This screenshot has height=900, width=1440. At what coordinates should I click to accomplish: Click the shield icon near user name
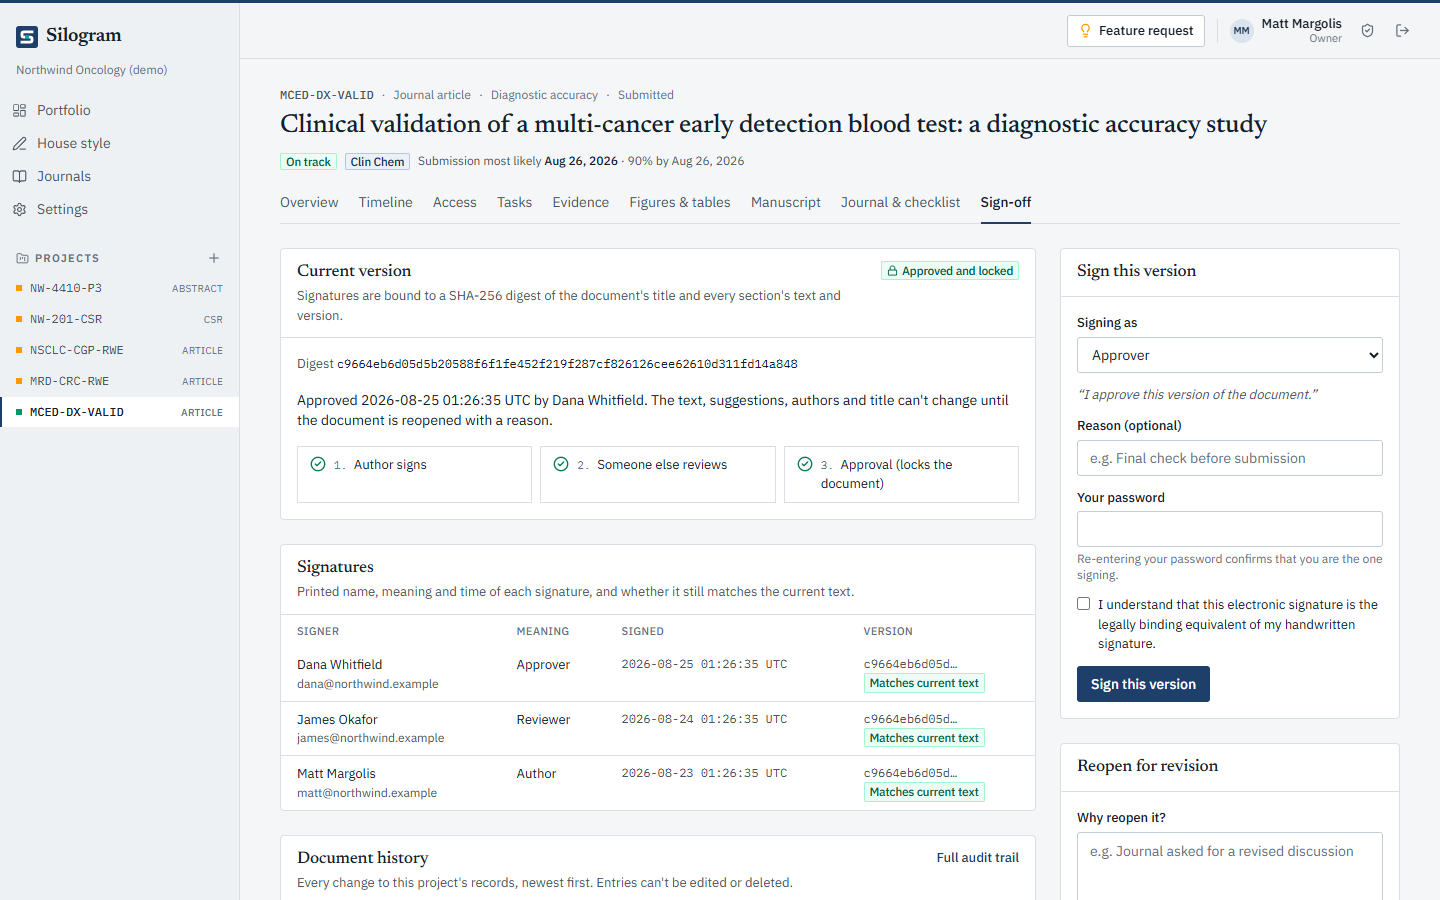(1367, 31)
